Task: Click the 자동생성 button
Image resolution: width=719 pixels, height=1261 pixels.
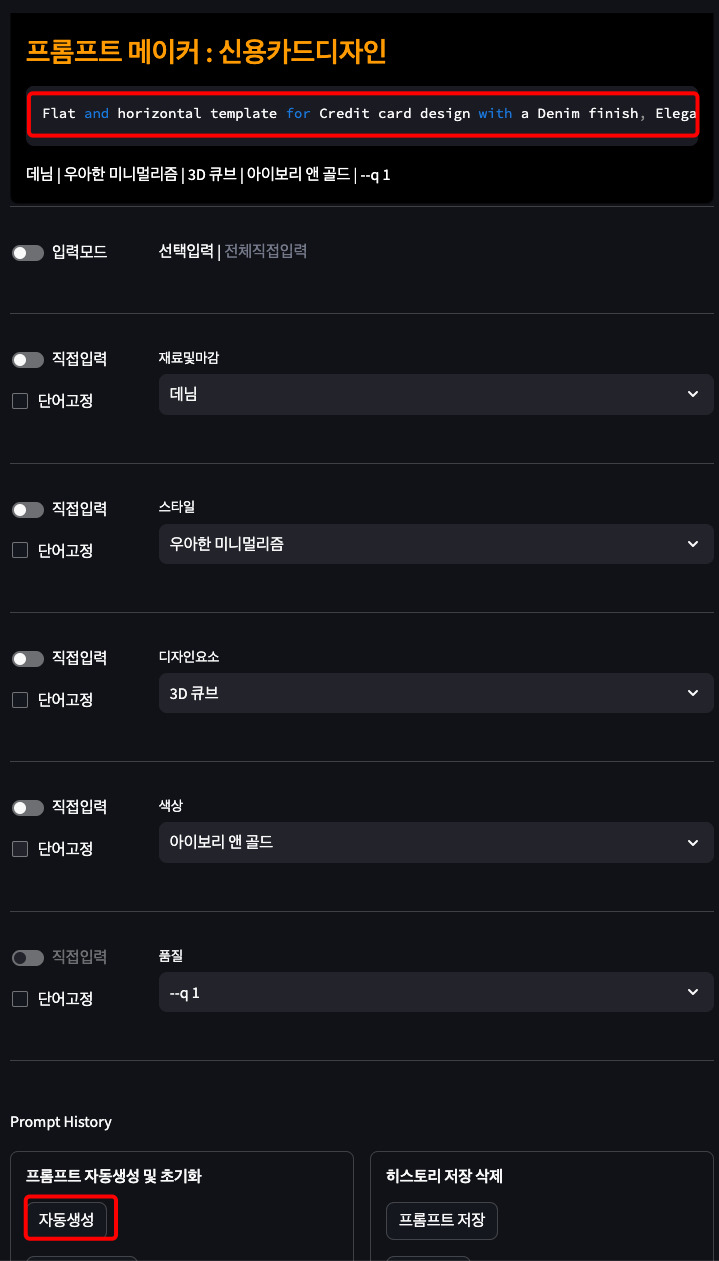Action: 69,1218
